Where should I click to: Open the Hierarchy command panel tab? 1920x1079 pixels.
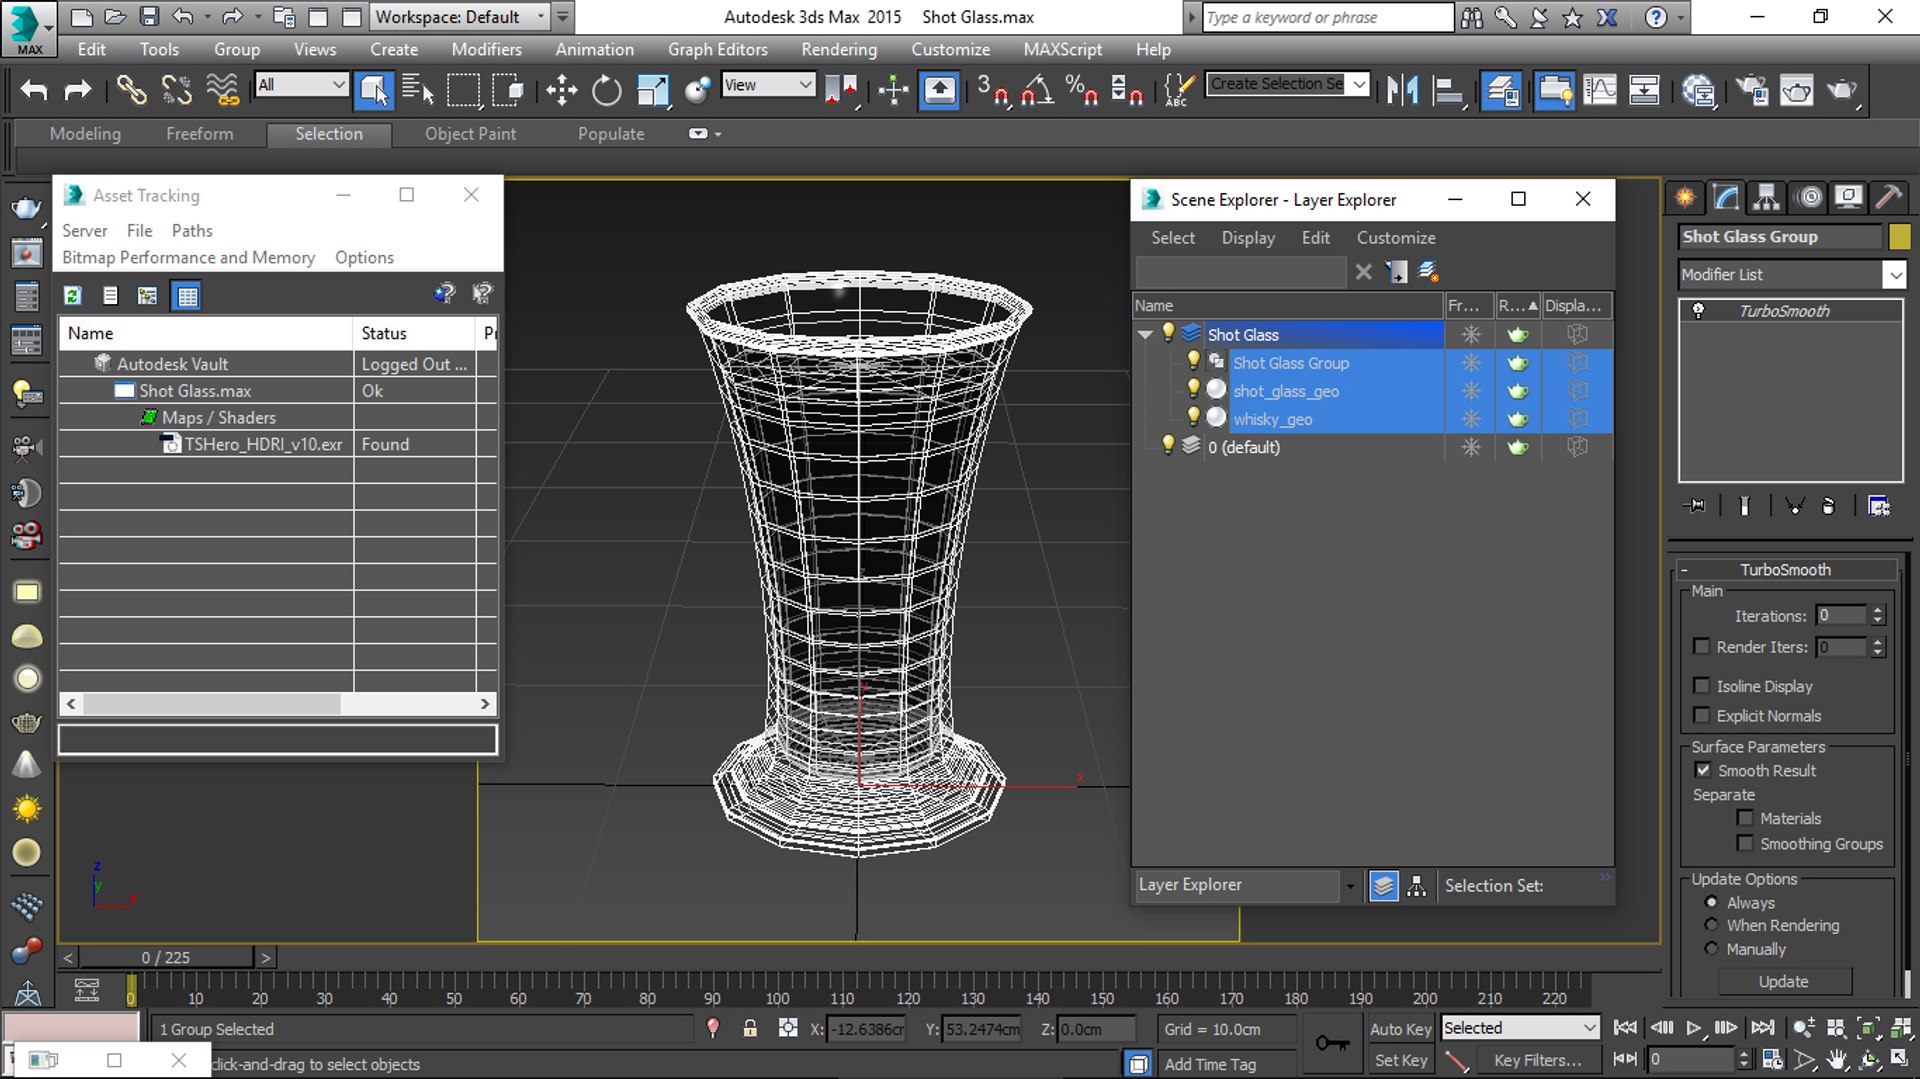(x=1767, y=197)
